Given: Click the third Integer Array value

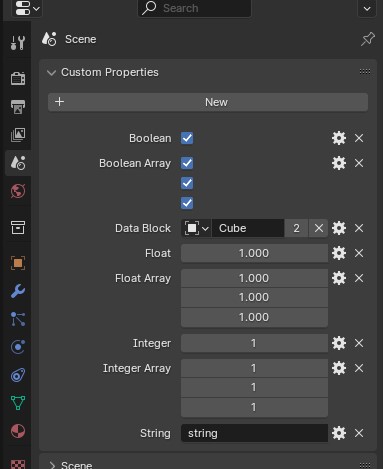Looking at the screenshot, I should click(254, 407).
